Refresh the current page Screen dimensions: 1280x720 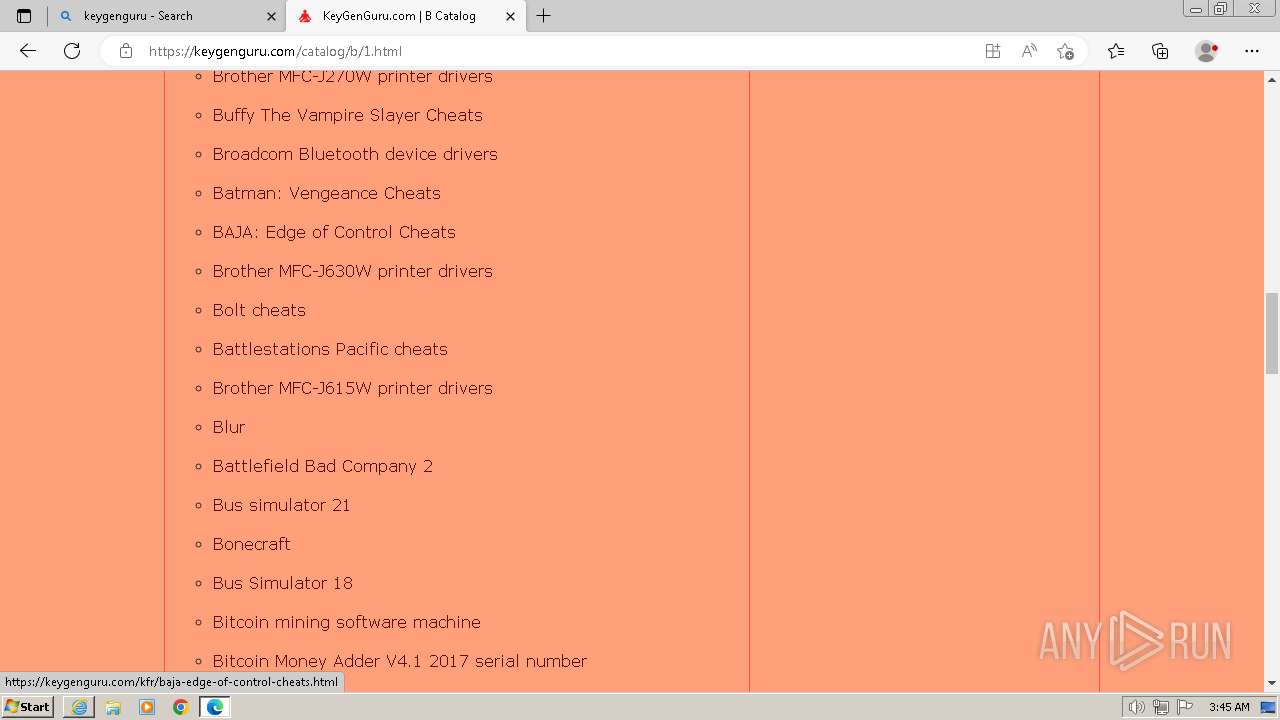(x=72, y=51)
